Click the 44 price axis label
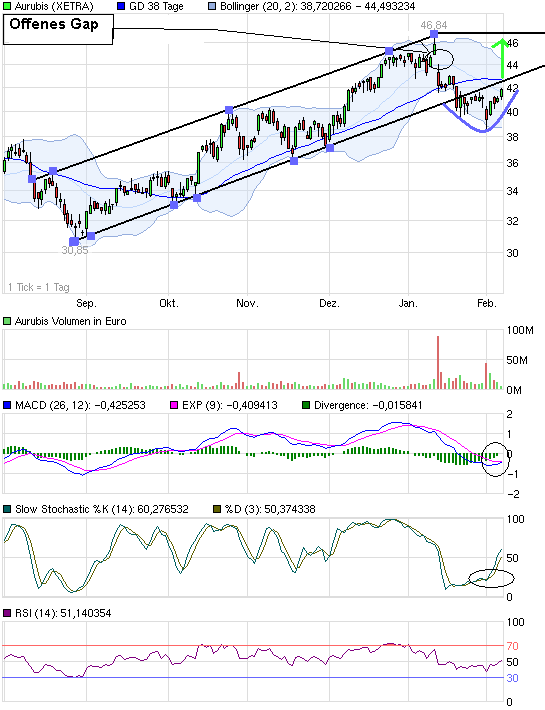This screenshot has width=545, height=710. [512, 65]
